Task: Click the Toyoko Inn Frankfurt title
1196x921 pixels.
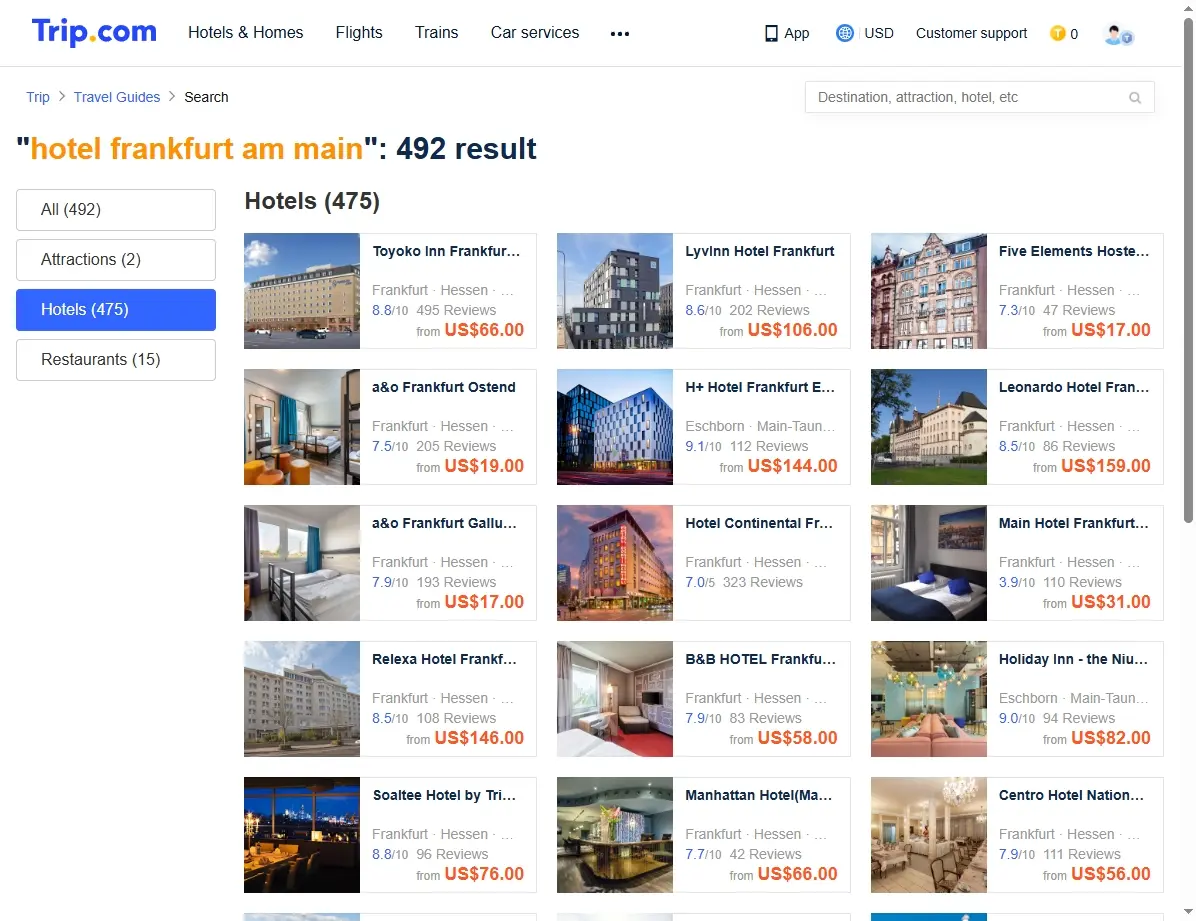Action: 446,251
